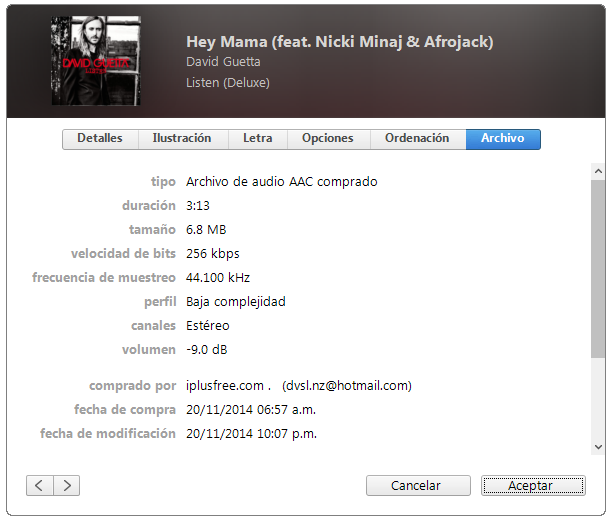
Task: Click the David Guetta album artwork
Action: 96,61
